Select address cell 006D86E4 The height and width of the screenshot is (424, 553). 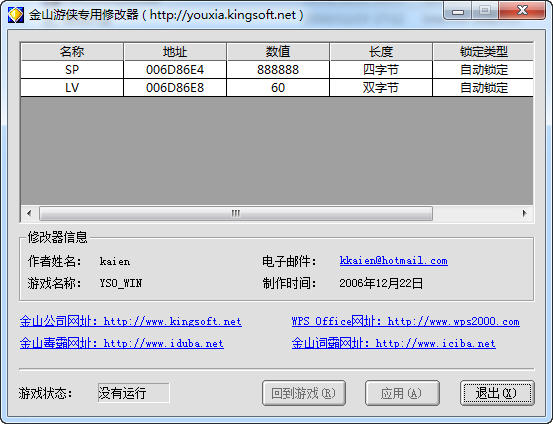point(175,69)
